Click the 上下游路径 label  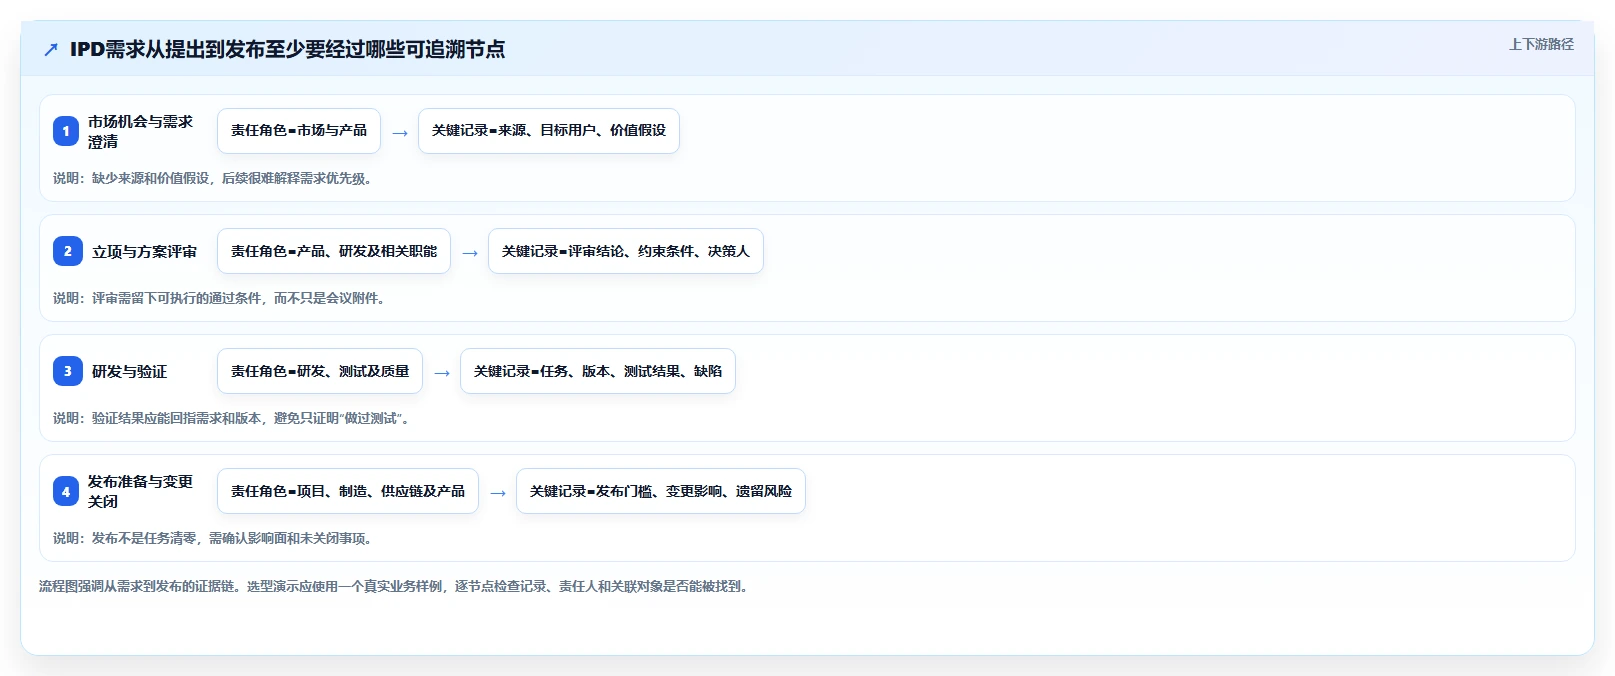pyautogui.click(x=1541, y=44)
